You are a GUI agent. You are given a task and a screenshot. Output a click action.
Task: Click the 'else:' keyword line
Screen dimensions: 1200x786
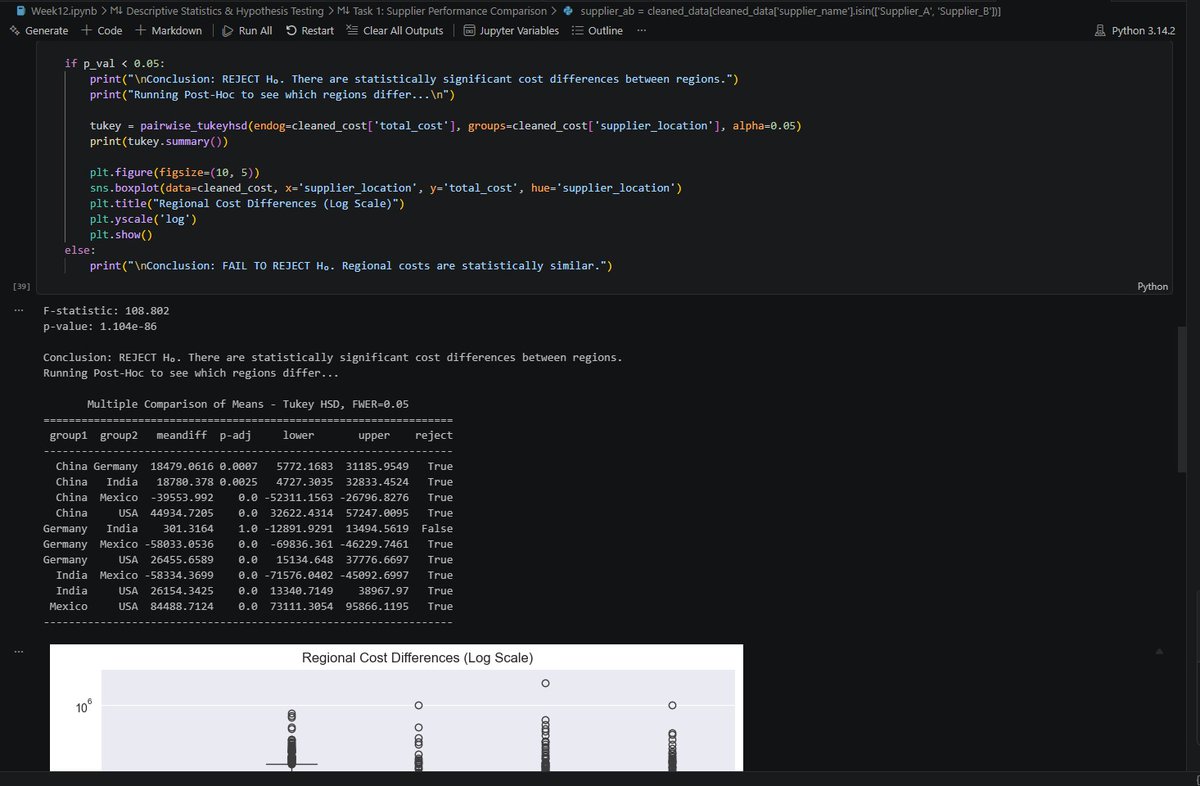pyautogui.click(x=80, y=250)
